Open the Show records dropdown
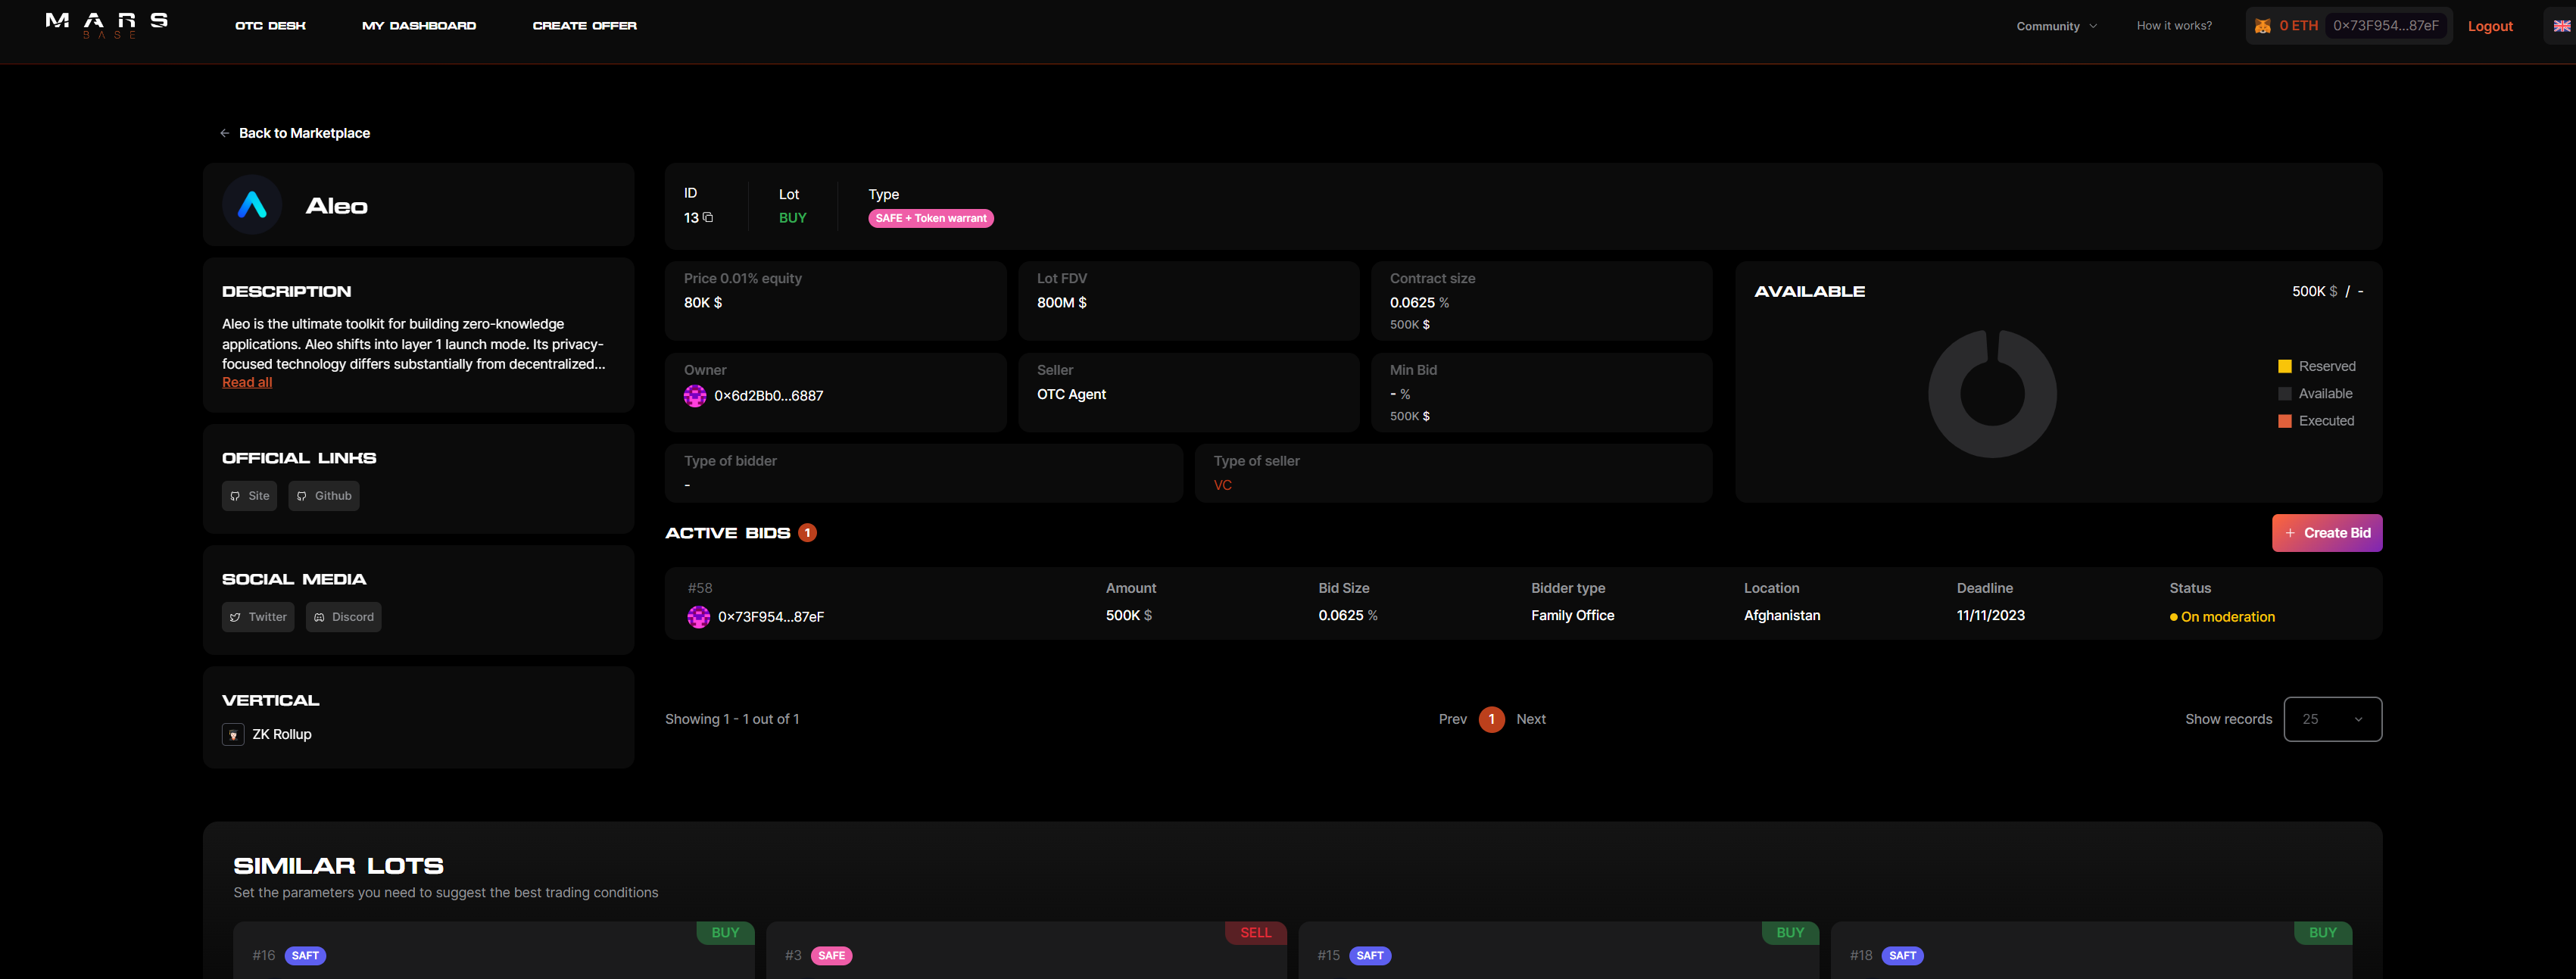Viewport: 2576px width, 979px height. coord(2332,719)
